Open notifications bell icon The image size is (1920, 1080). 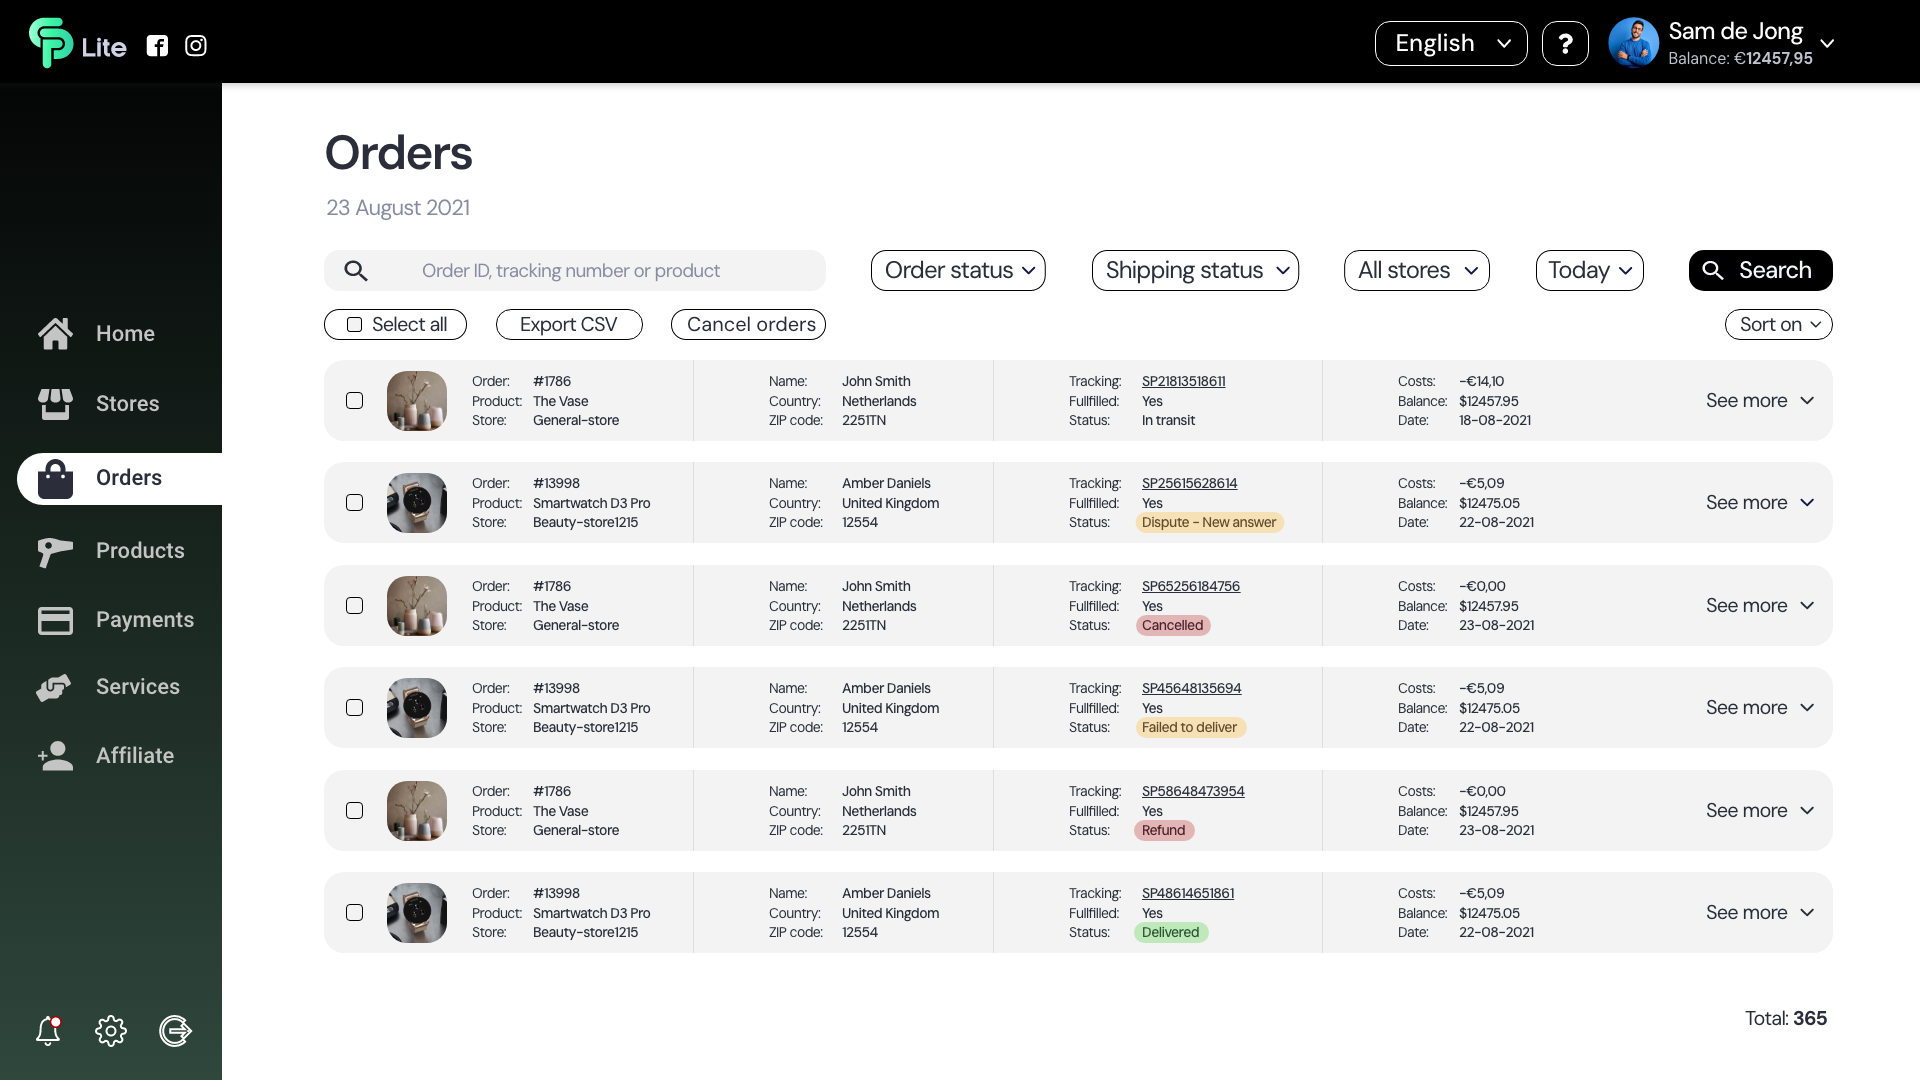tap(48, 1030)
